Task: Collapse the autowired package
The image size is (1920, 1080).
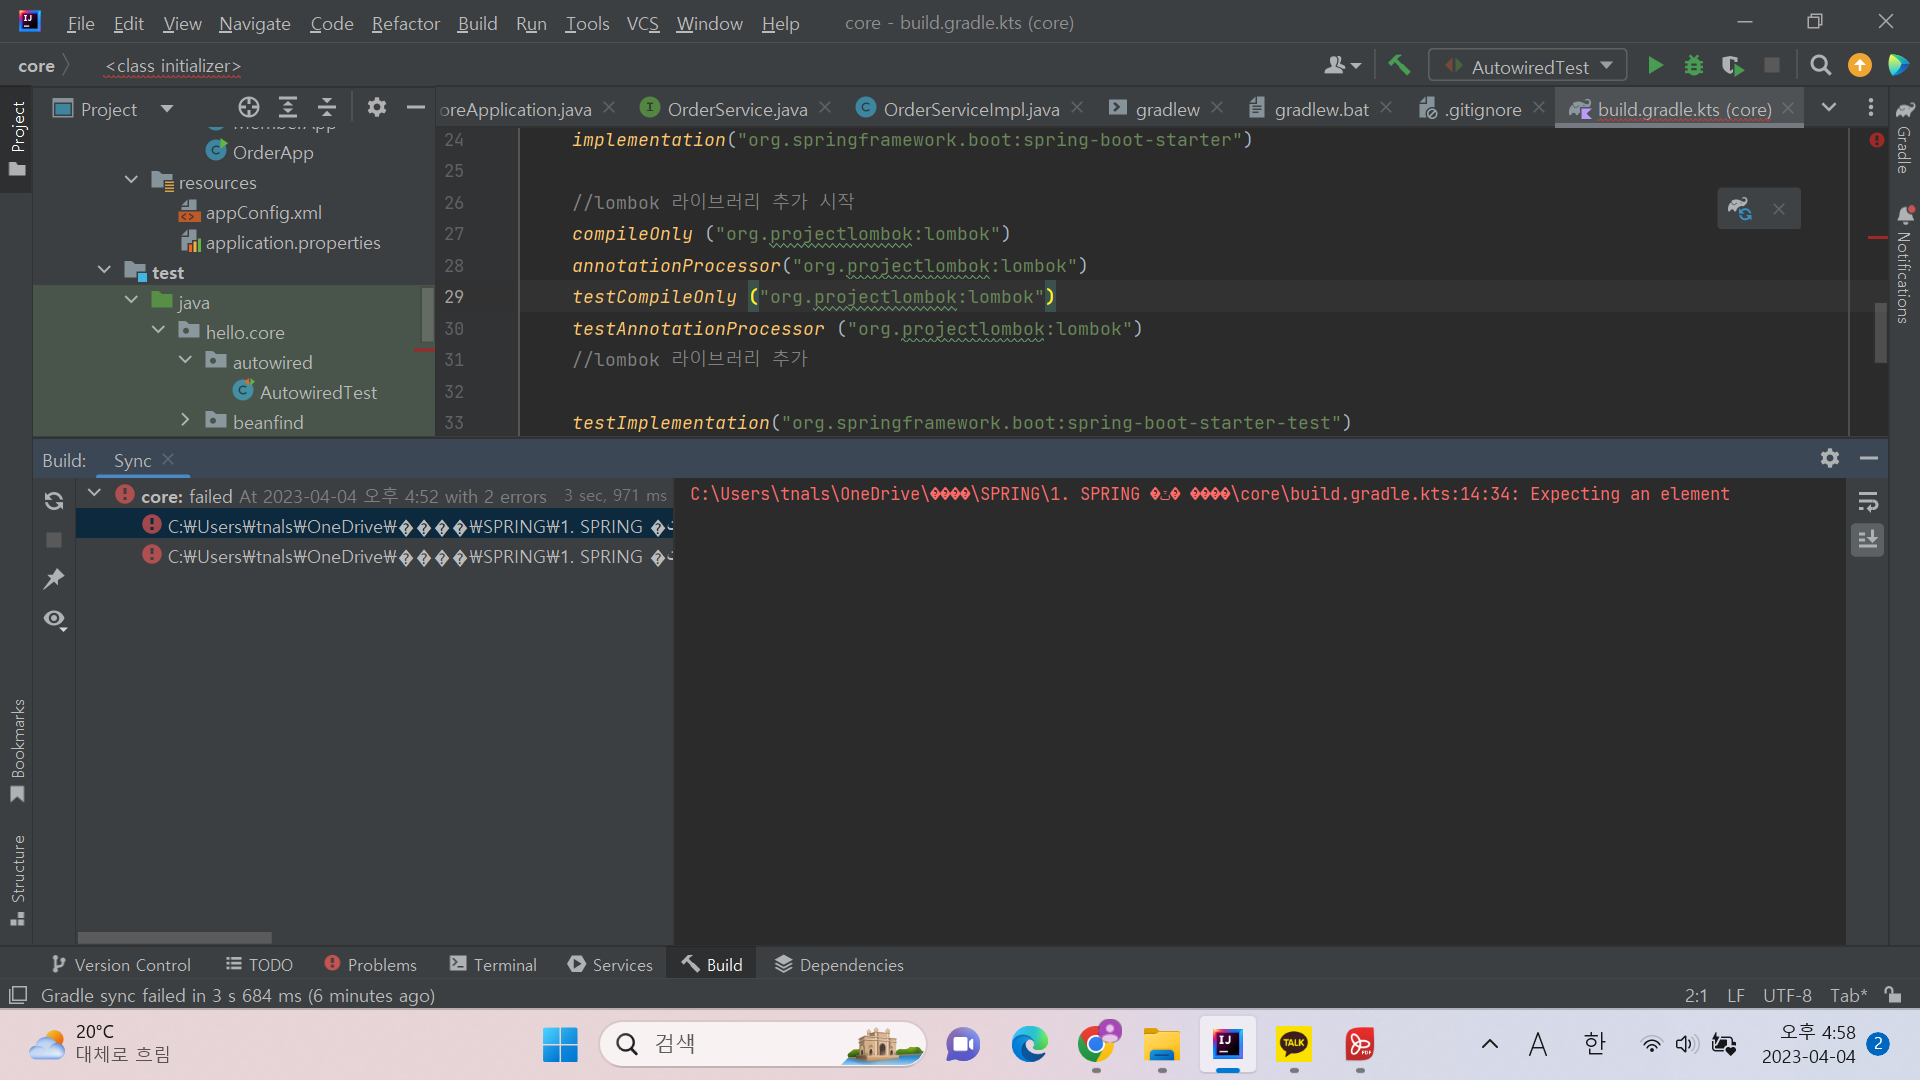Action: click(185, 360)
